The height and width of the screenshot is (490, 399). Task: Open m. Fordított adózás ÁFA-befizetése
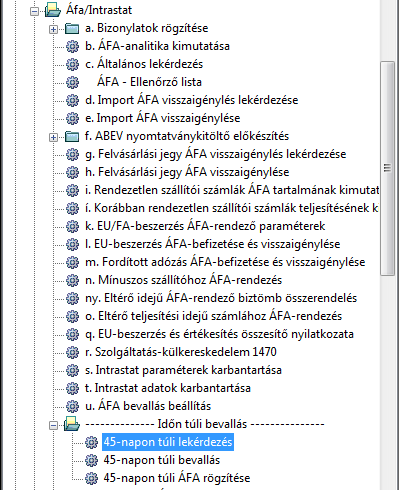point(225,262)
